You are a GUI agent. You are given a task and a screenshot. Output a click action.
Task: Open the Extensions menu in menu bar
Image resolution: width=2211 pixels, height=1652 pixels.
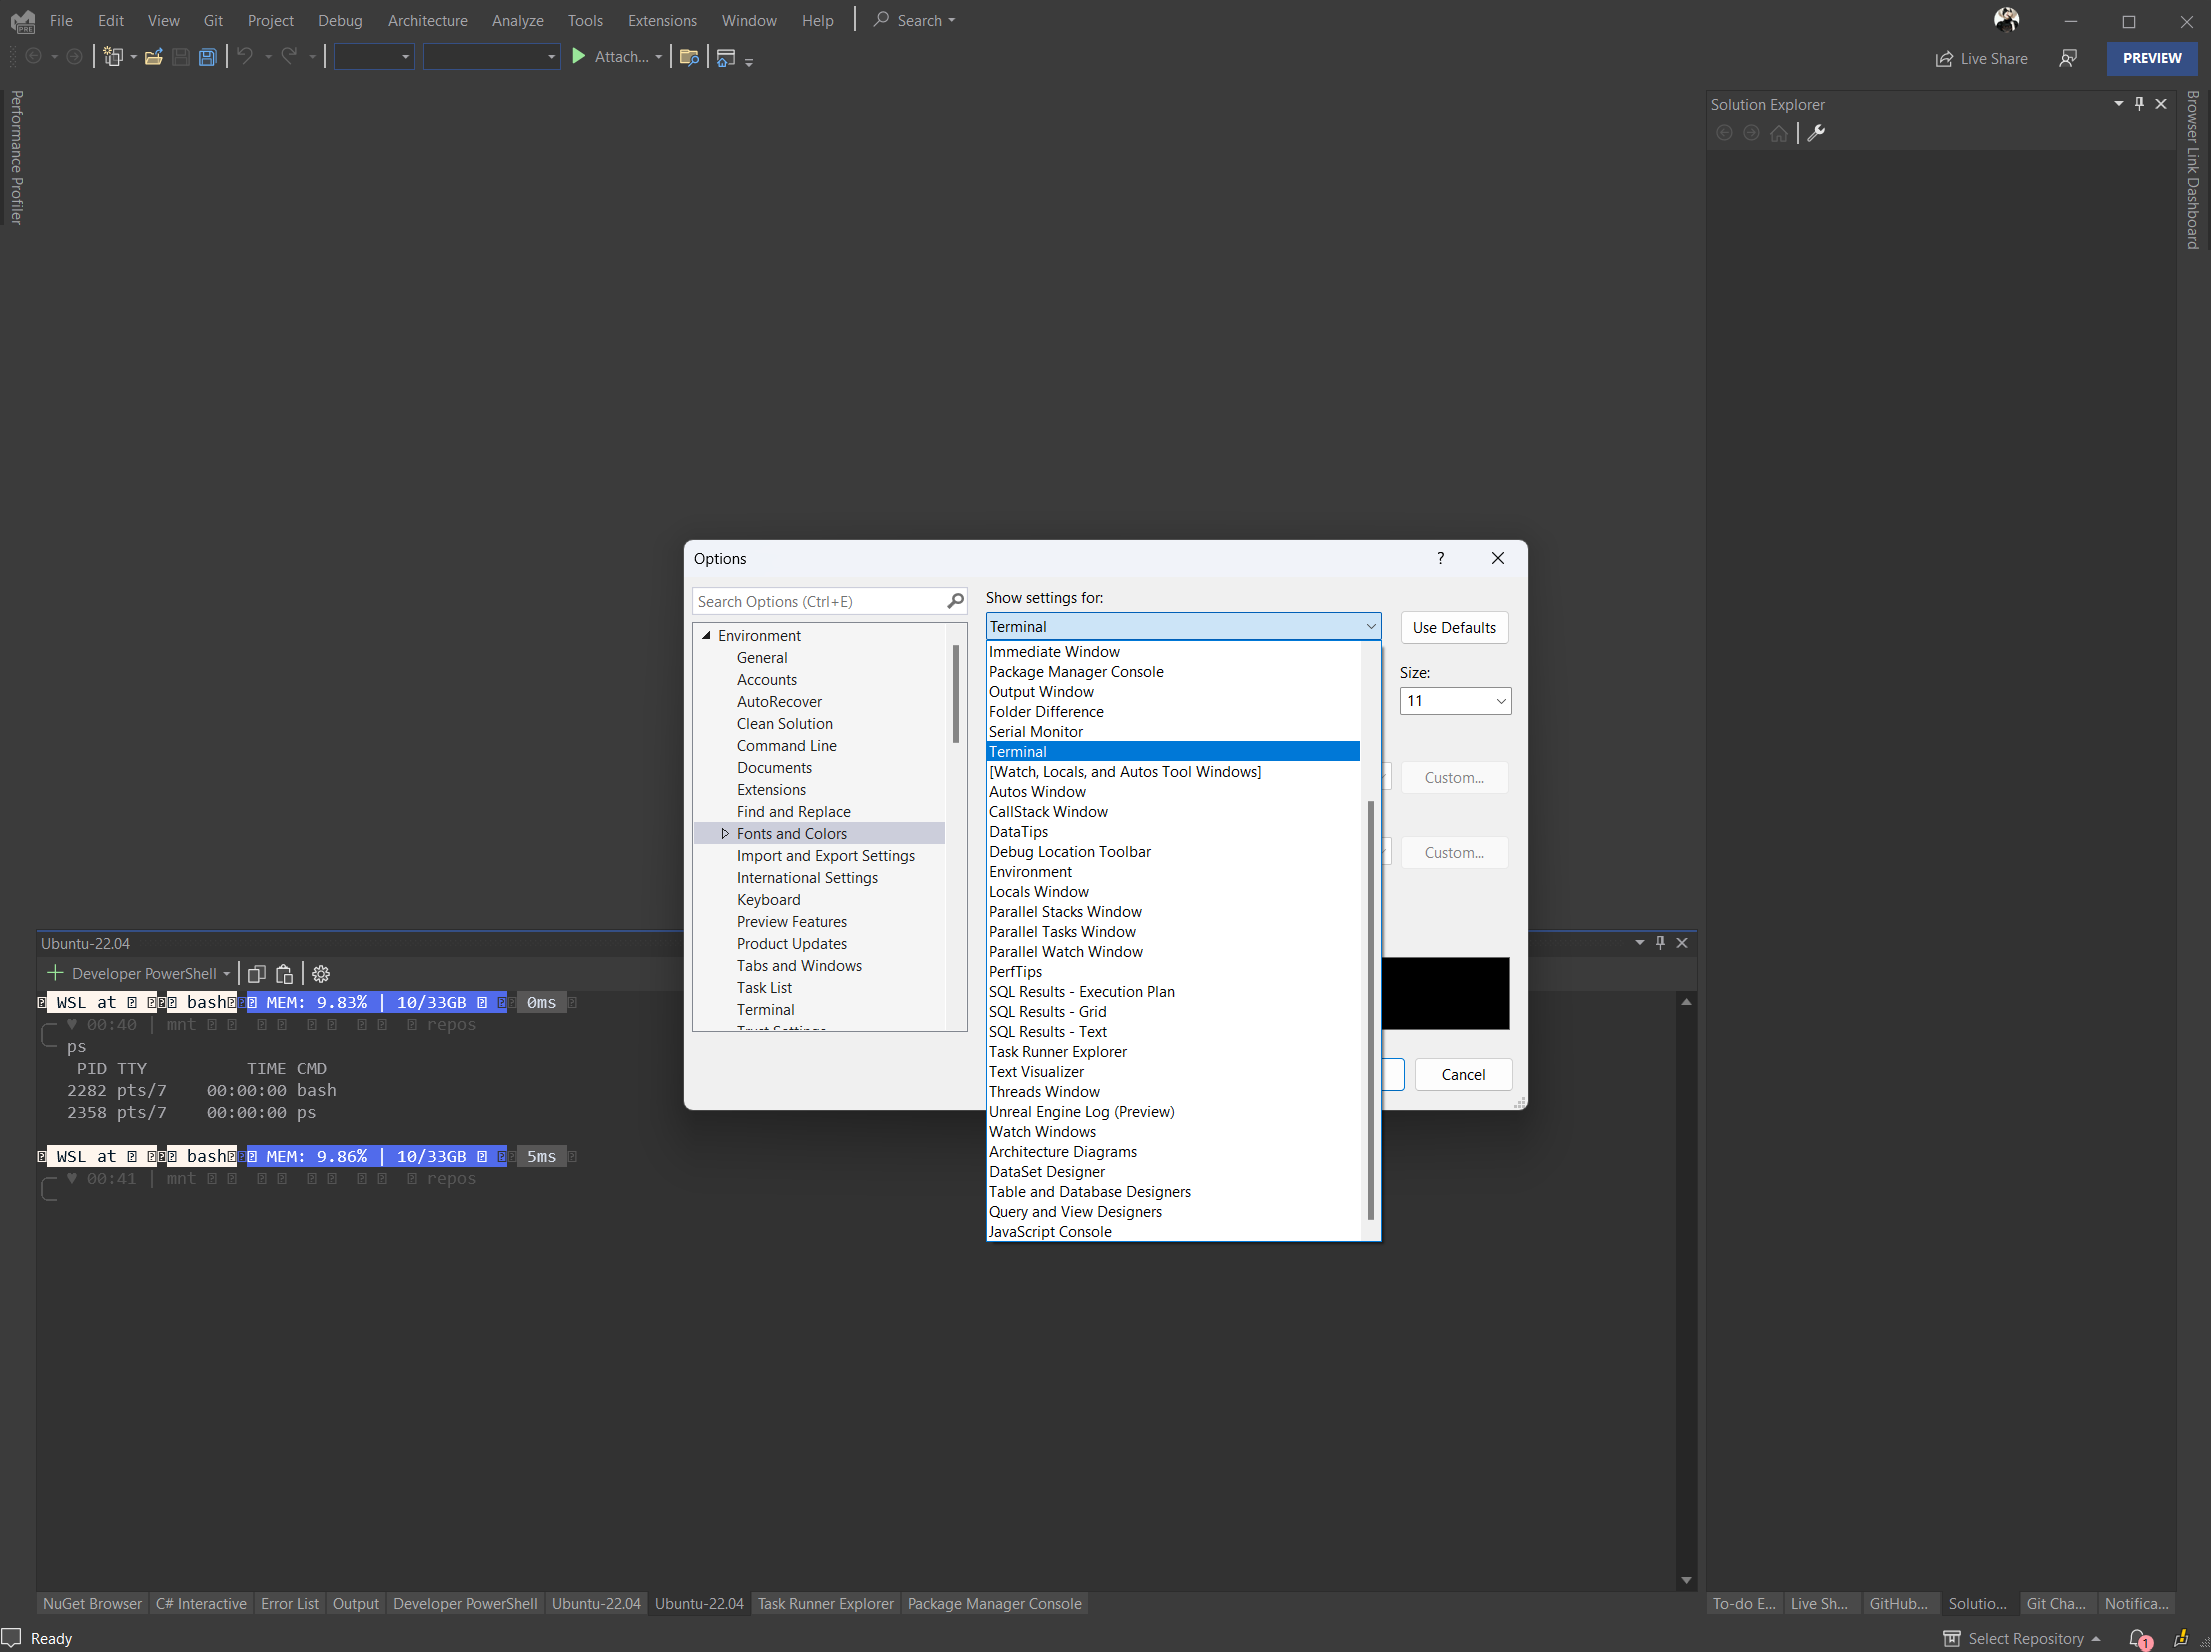(661, 19)
